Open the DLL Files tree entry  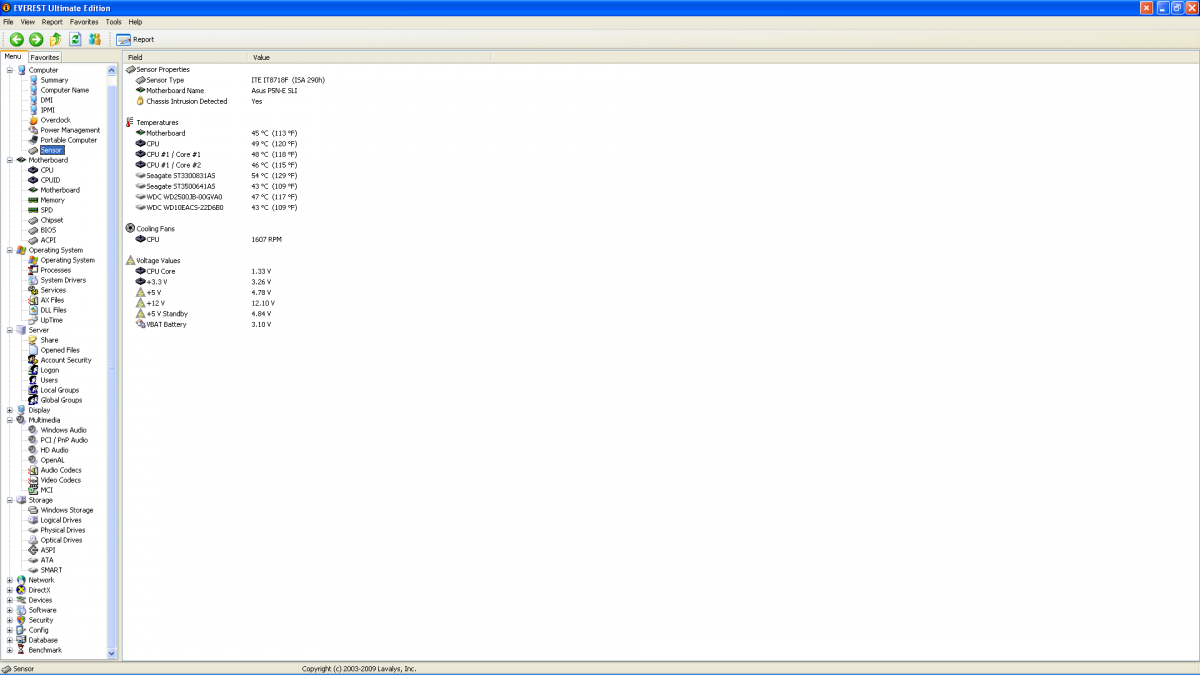click(x=53, y=310)
